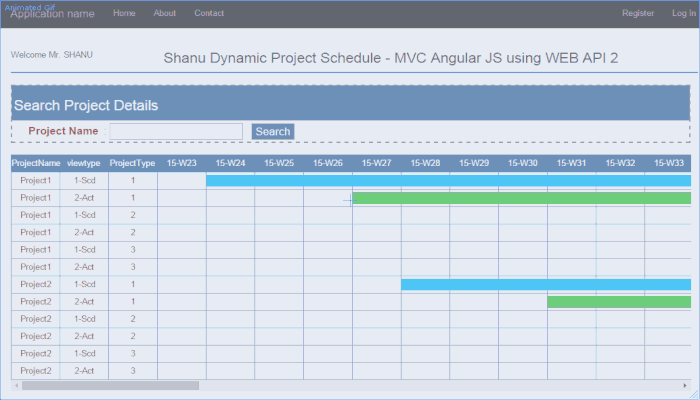The image size is (700, 400).
Task: Open the About page link
Action: coord(165,14)
